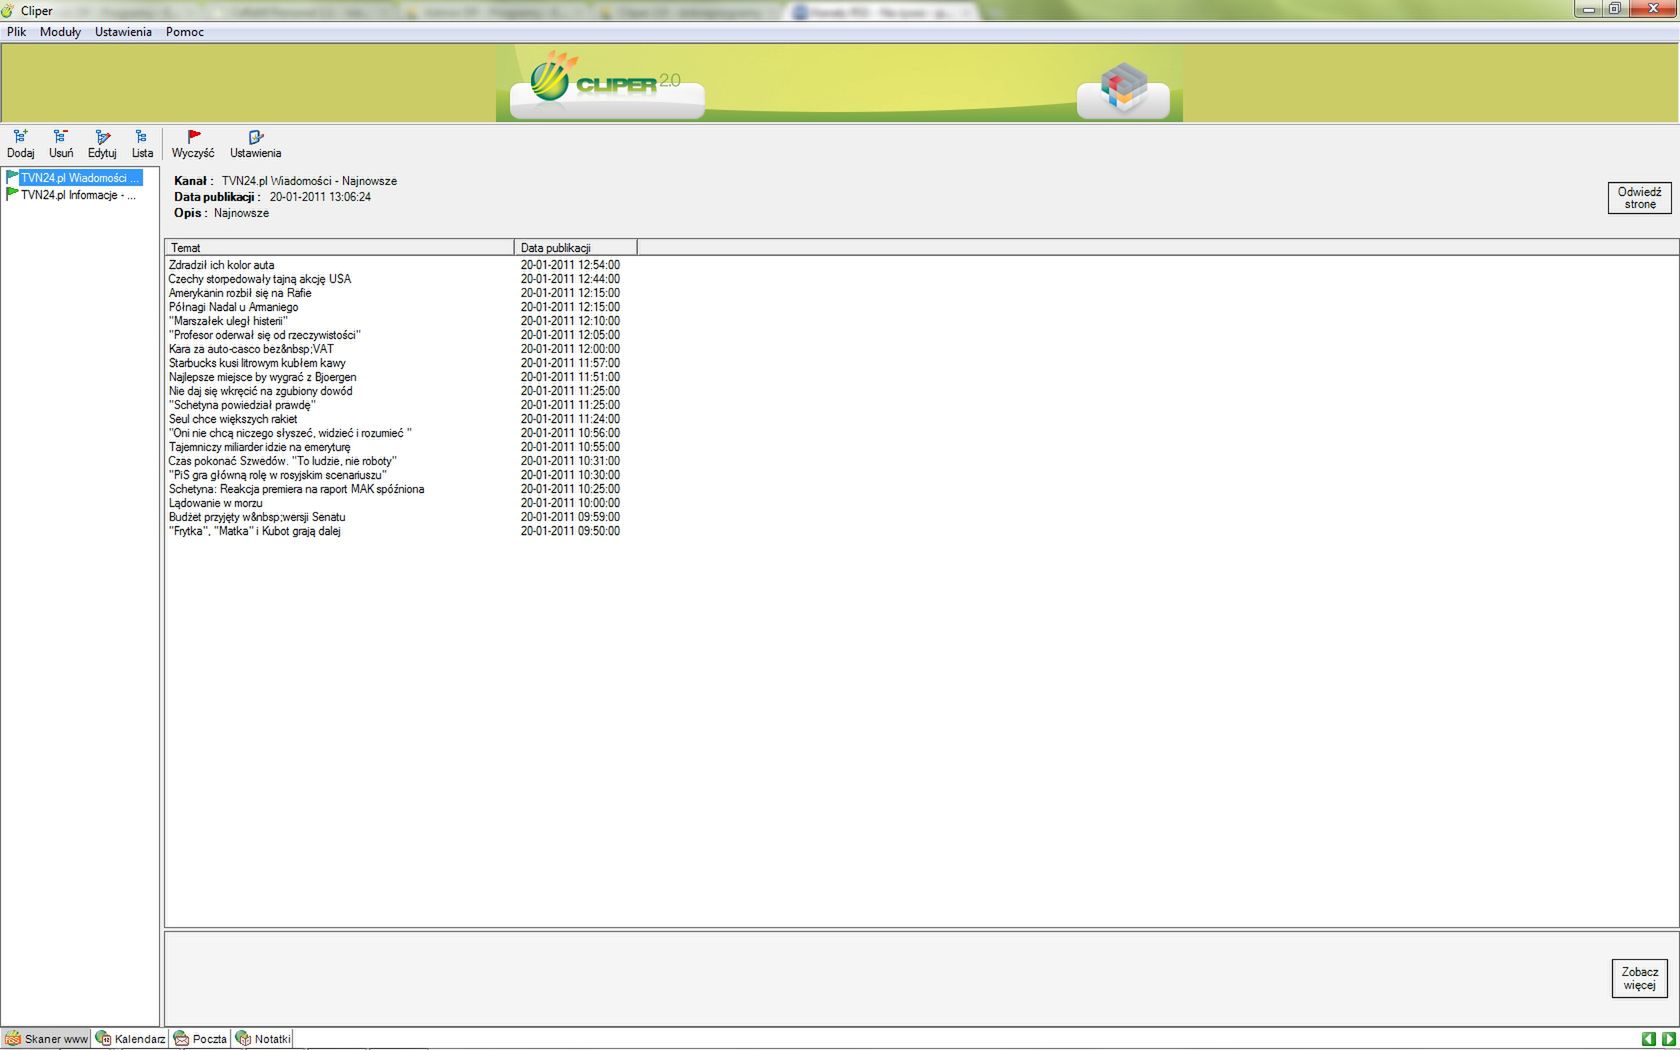Viewport: 1680px width, 1050px height.
Task: Select news item 'Zdradził ich kolor auta'
Action: [x=221, y=265]
